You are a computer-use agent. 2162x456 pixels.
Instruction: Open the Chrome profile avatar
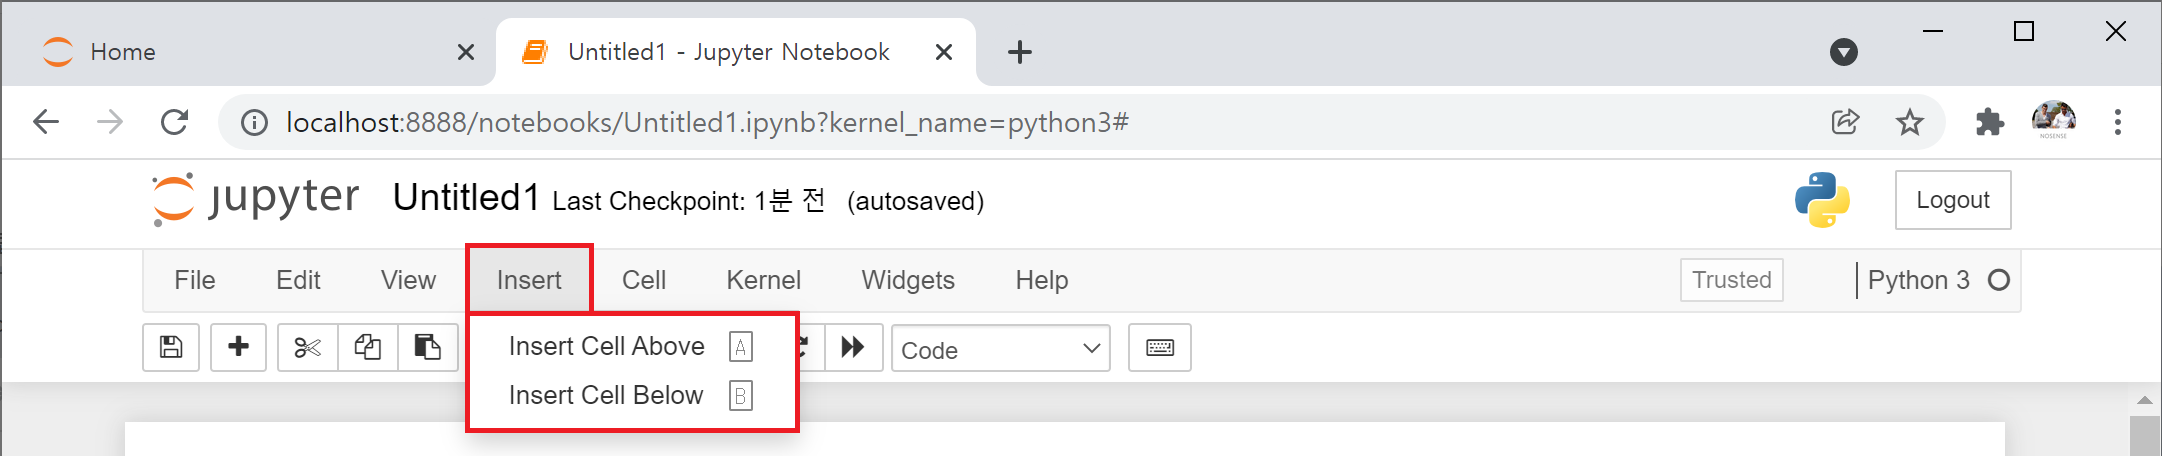click(2054, 120)
